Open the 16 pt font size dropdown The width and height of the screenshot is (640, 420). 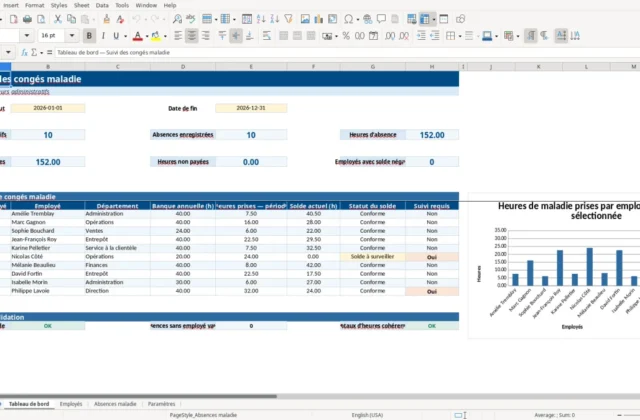click(72, 36)
